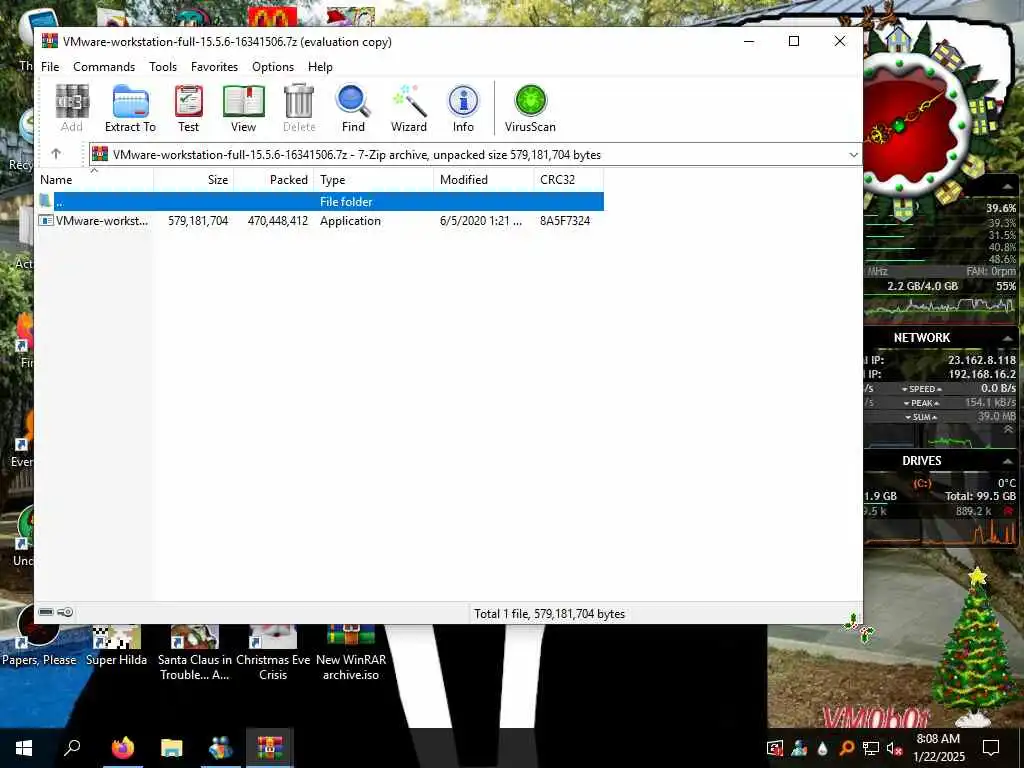The height and width of the screenshot is (768, 1024).
Task: Open the Find files tool
Action: [353, 108]
